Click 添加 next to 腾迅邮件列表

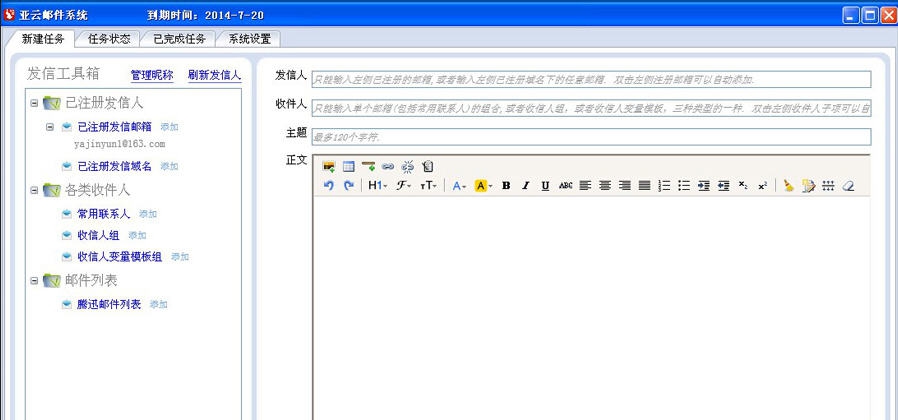tap(159, 304)
